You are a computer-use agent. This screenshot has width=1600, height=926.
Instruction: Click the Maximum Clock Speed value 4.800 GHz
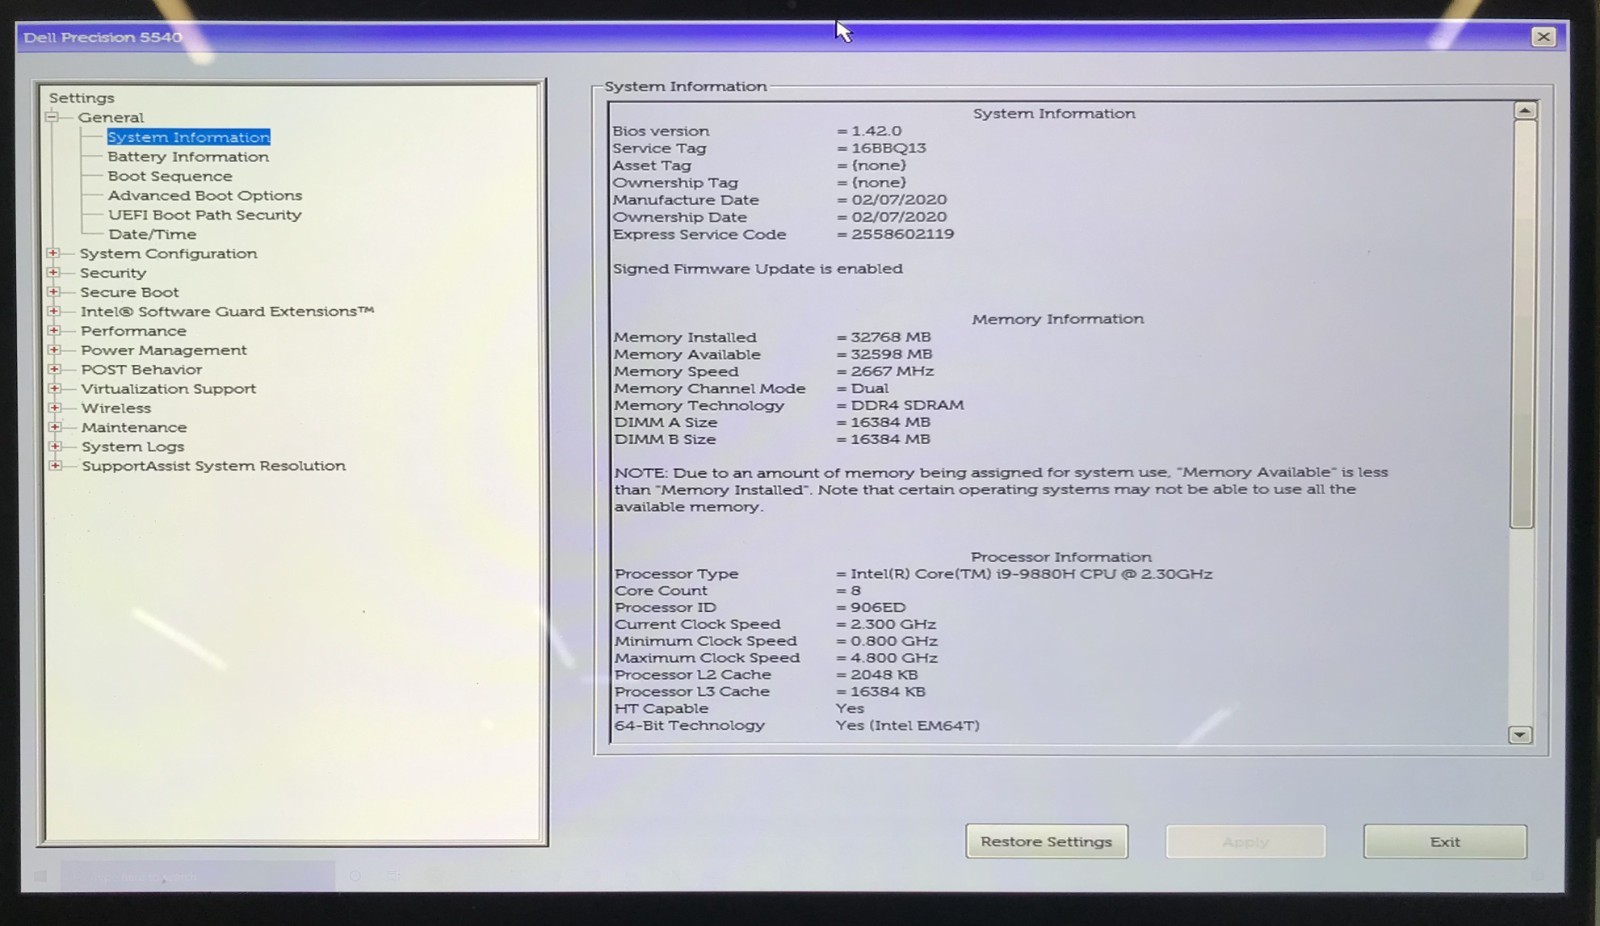pyautogui.click(x=894, y=658)
